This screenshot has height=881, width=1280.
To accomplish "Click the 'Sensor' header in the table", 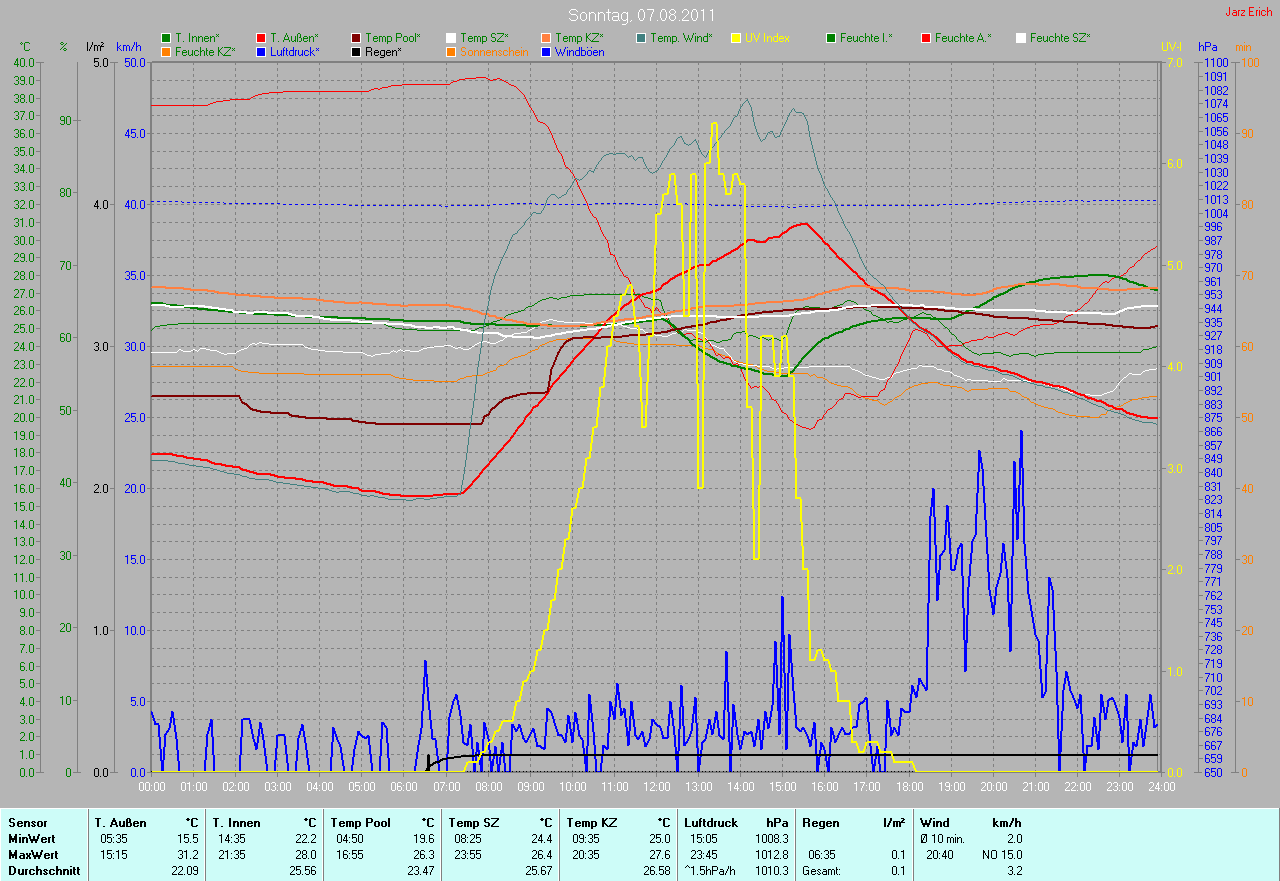I will pos(27,823).
